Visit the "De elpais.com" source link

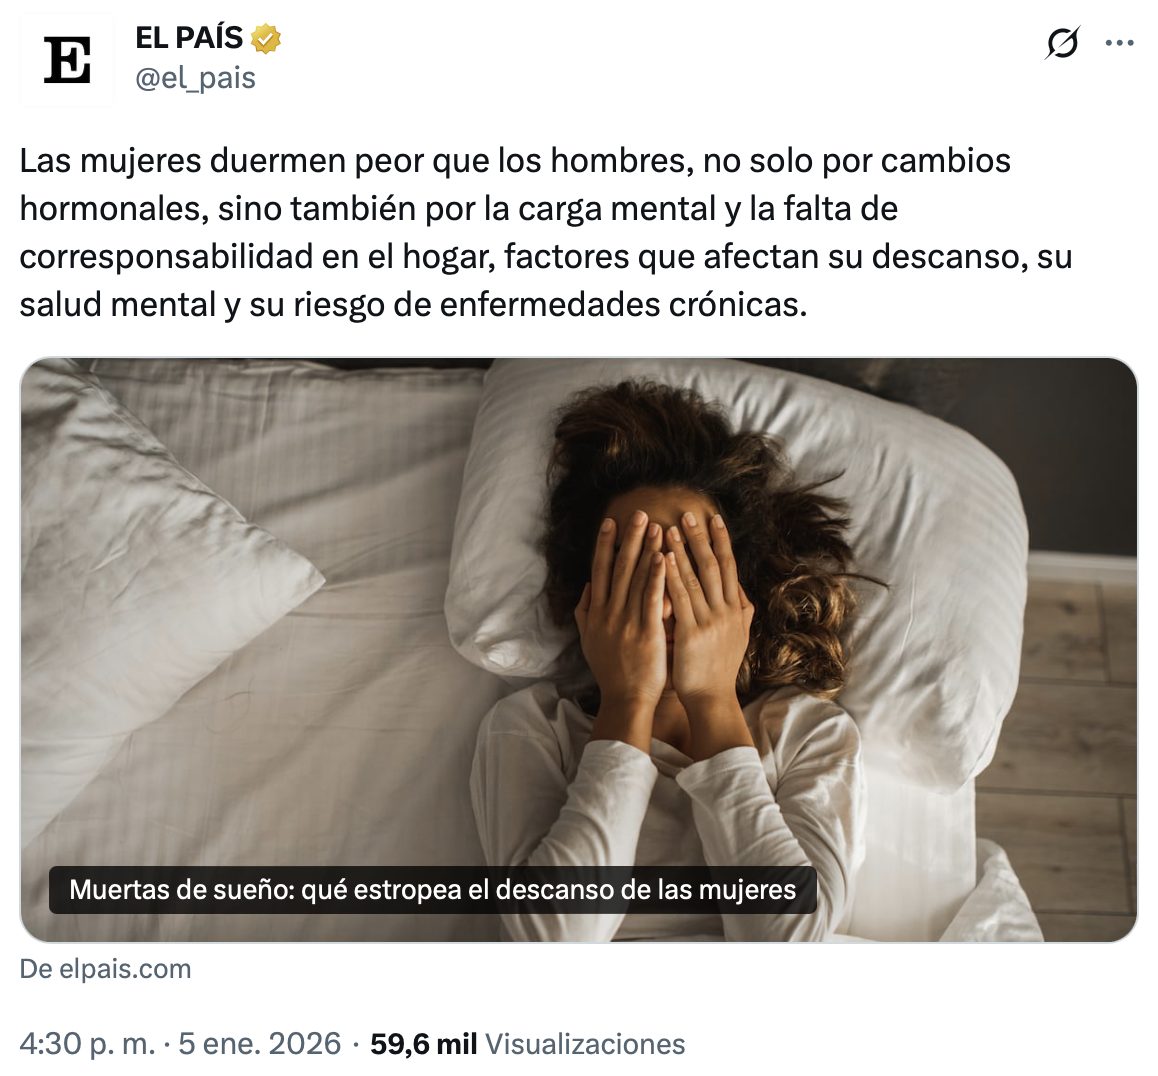tap(106, 968)
